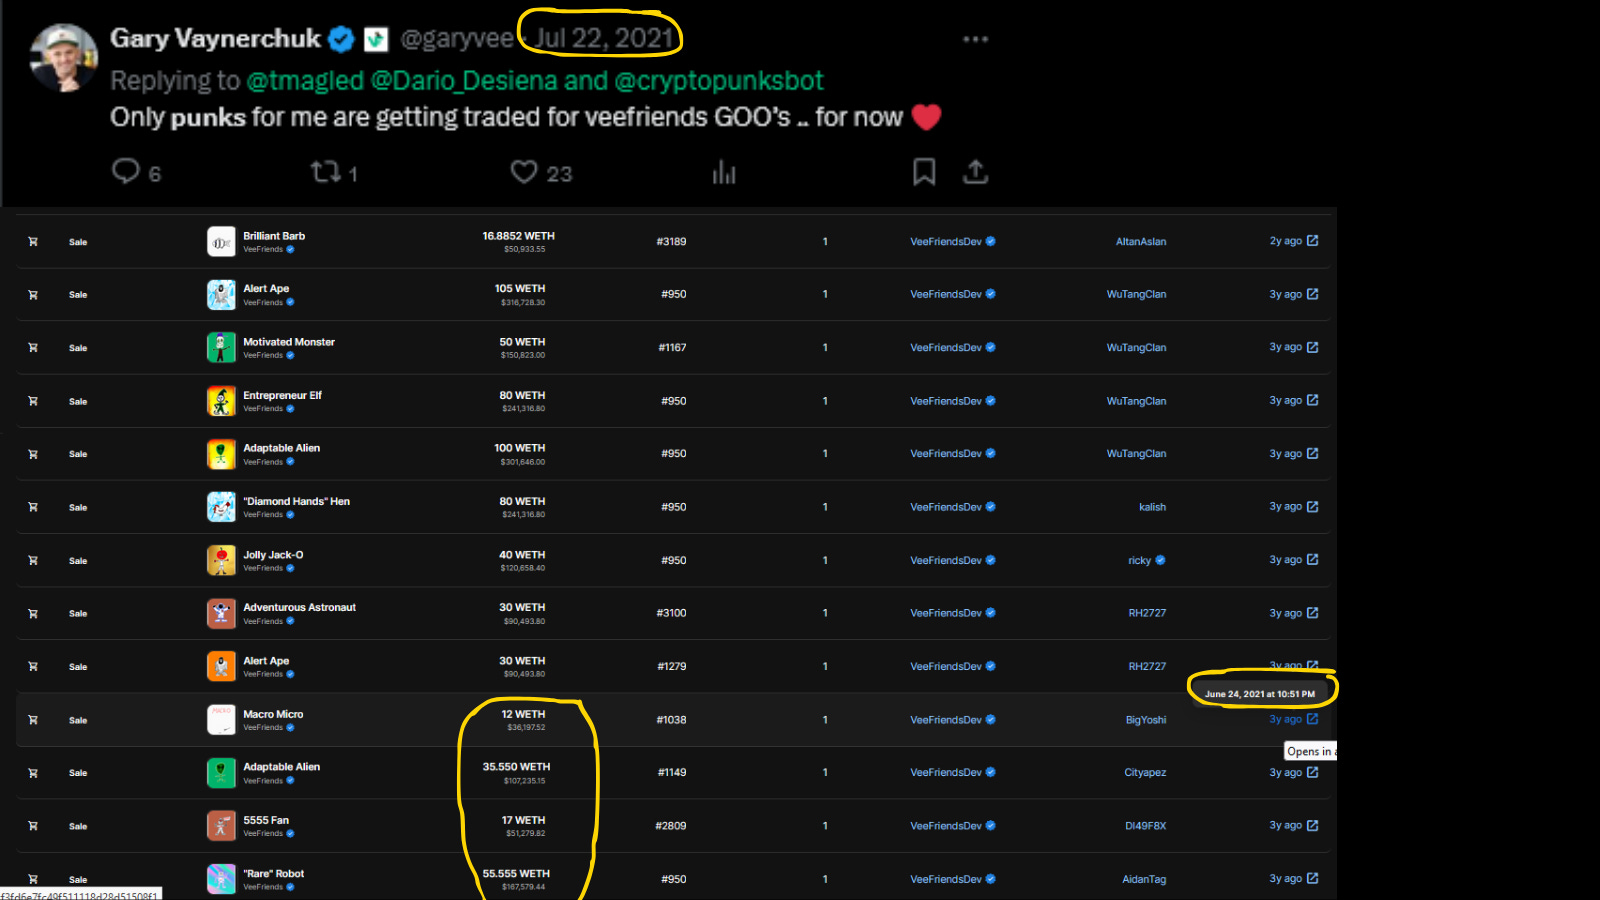Screen dimensions: 1600x900
Task: Like the tweet with heart icon
Action: coord(524,172)
